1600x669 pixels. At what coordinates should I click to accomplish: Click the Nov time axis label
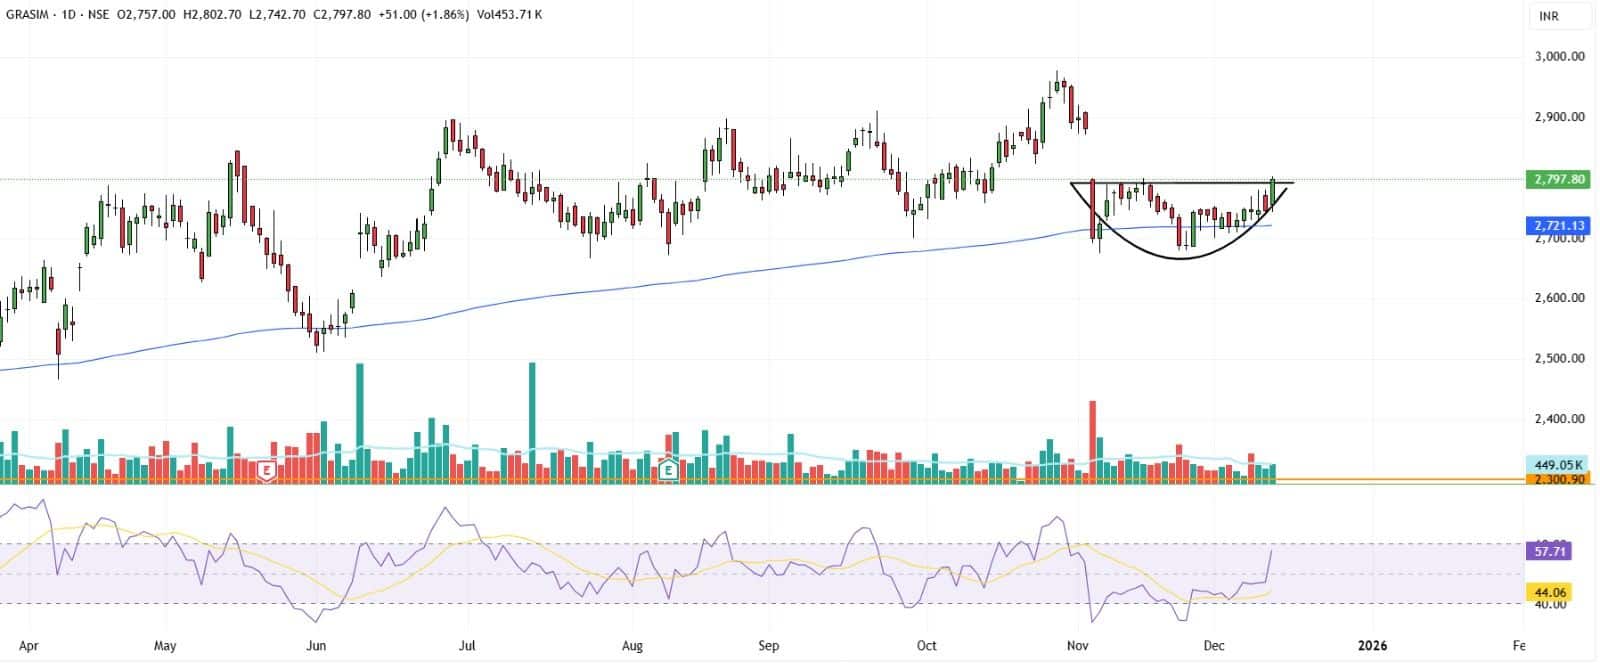tap(1077, 646)
